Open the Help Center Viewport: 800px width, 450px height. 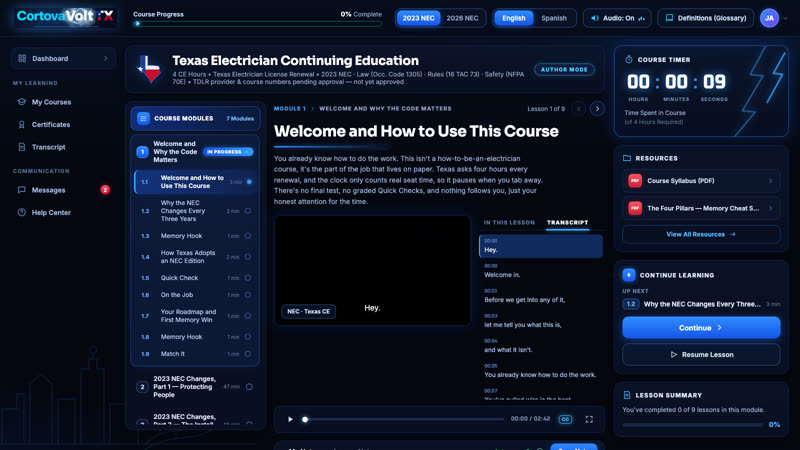tap(51, 212)
